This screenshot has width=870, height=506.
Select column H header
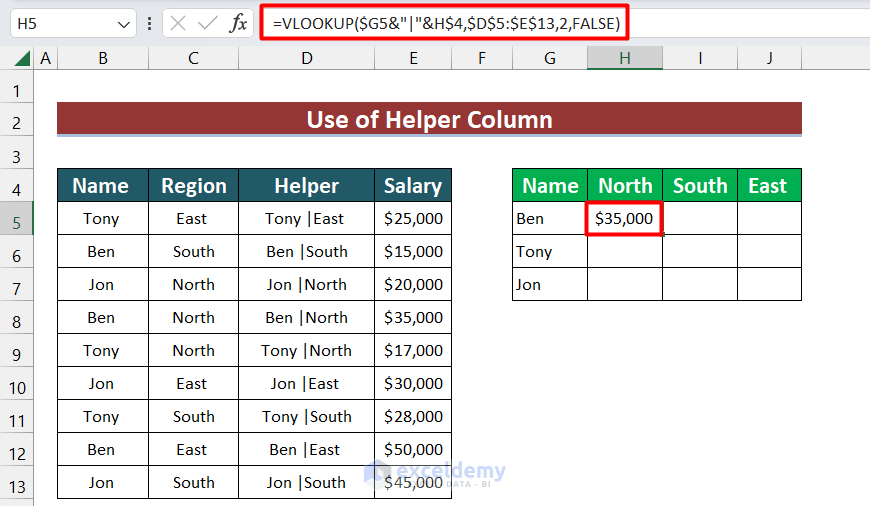[625, 58]
